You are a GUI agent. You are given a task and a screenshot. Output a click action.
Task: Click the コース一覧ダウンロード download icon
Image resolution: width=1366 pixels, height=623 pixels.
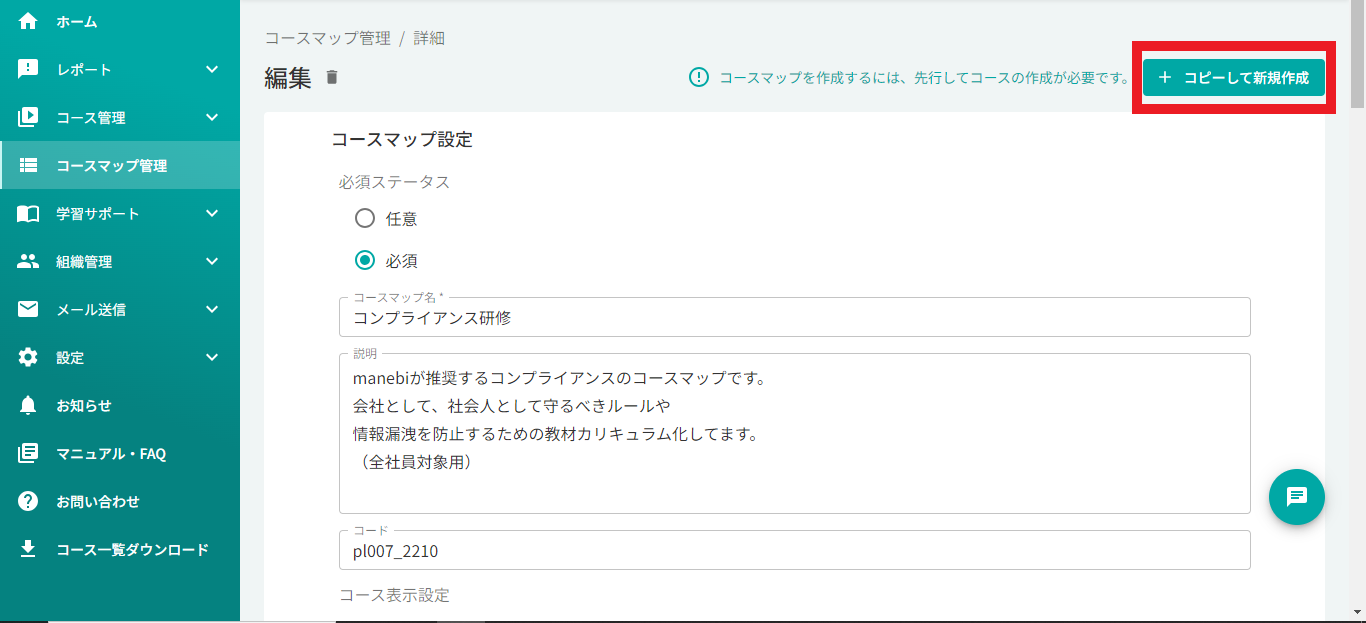(x=28, y=549)
